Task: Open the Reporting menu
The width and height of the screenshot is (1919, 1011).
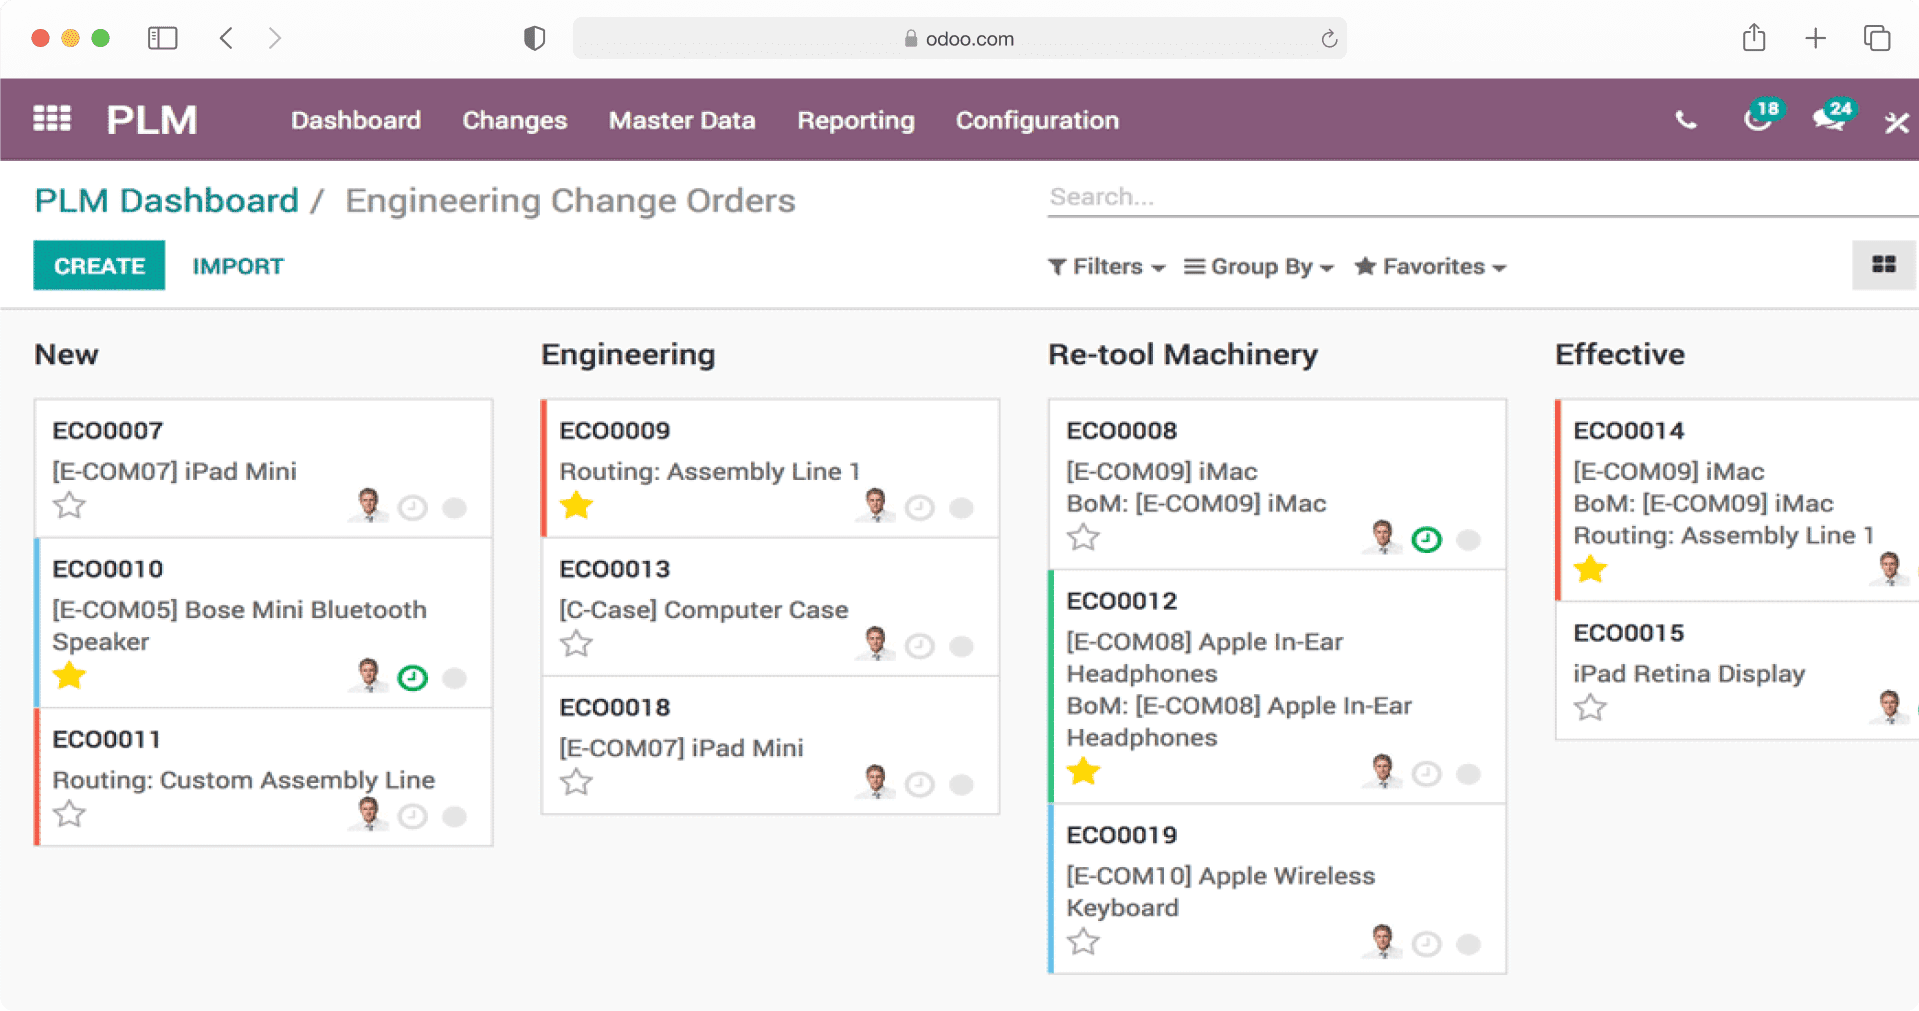Action: 855,120
